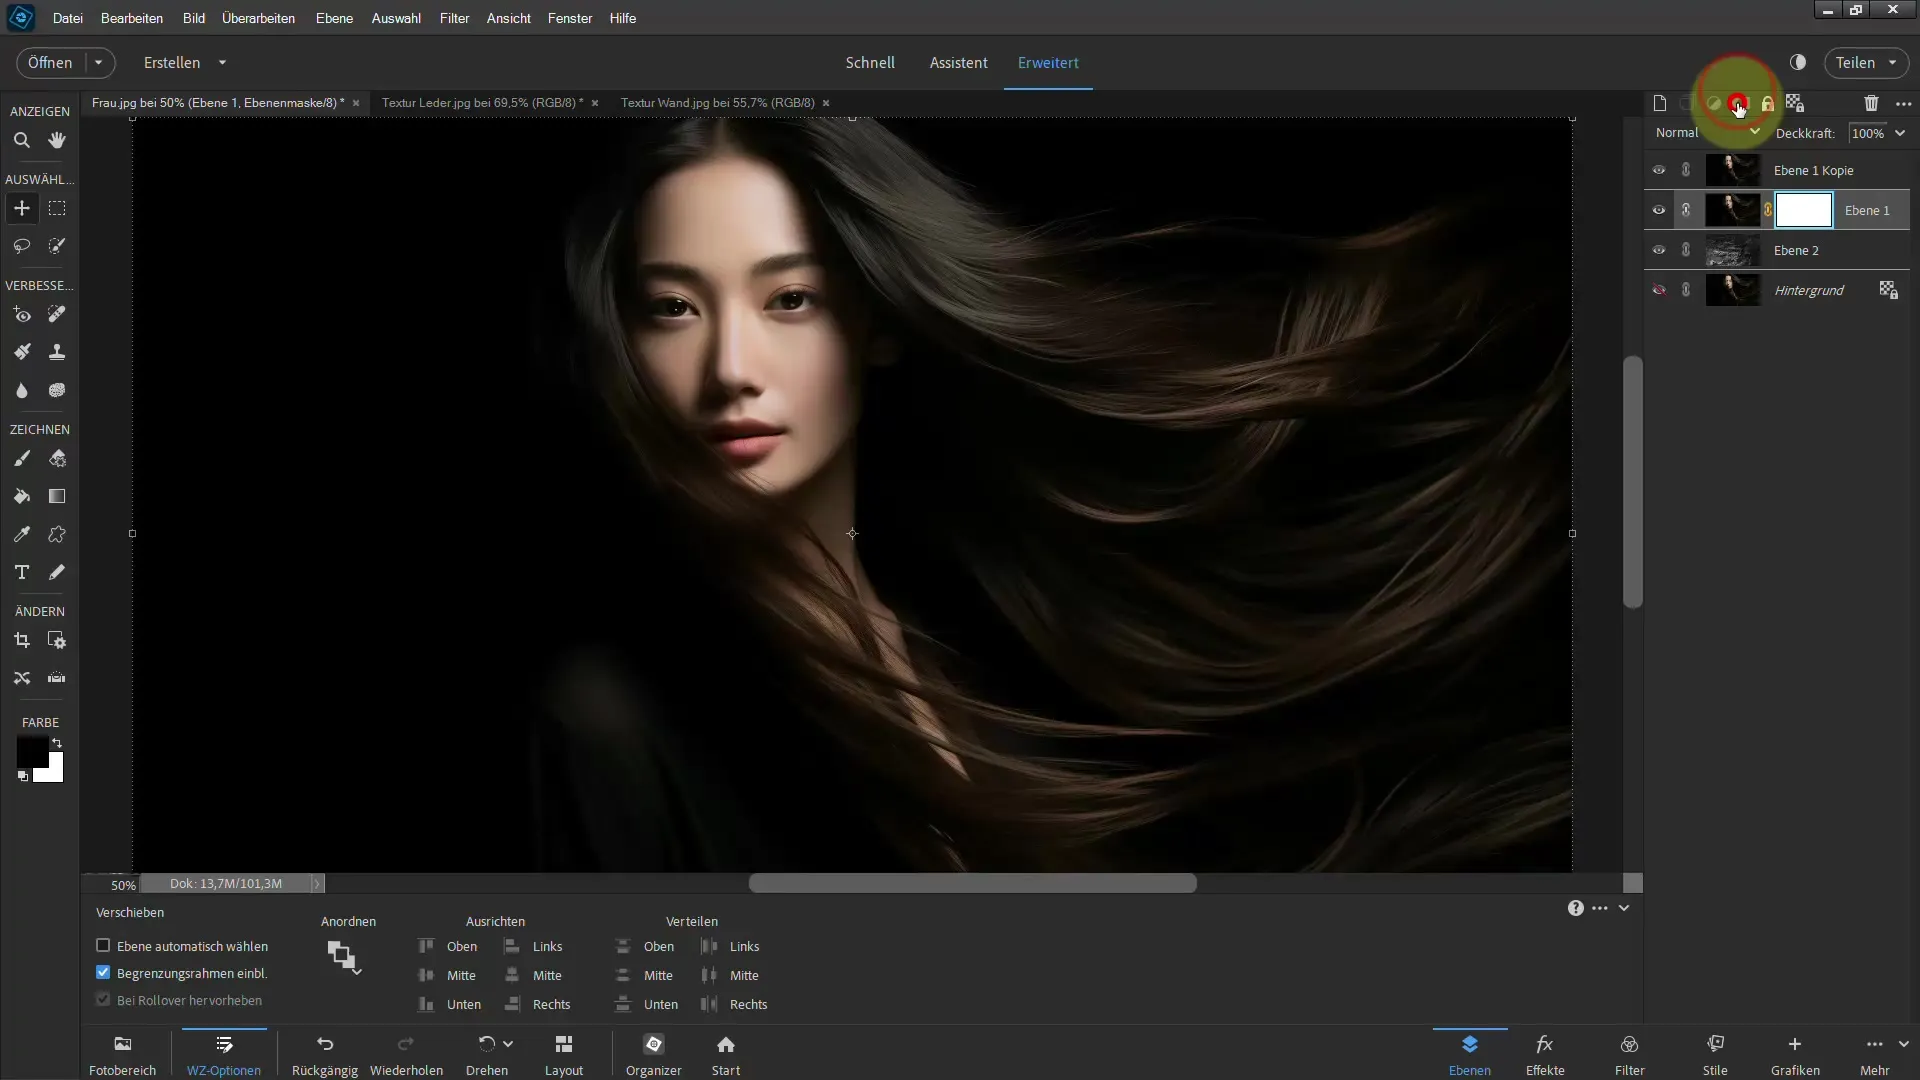Select the Brush tool
Viewport: 1920px width, 1080px height.
tap(21, 459)
